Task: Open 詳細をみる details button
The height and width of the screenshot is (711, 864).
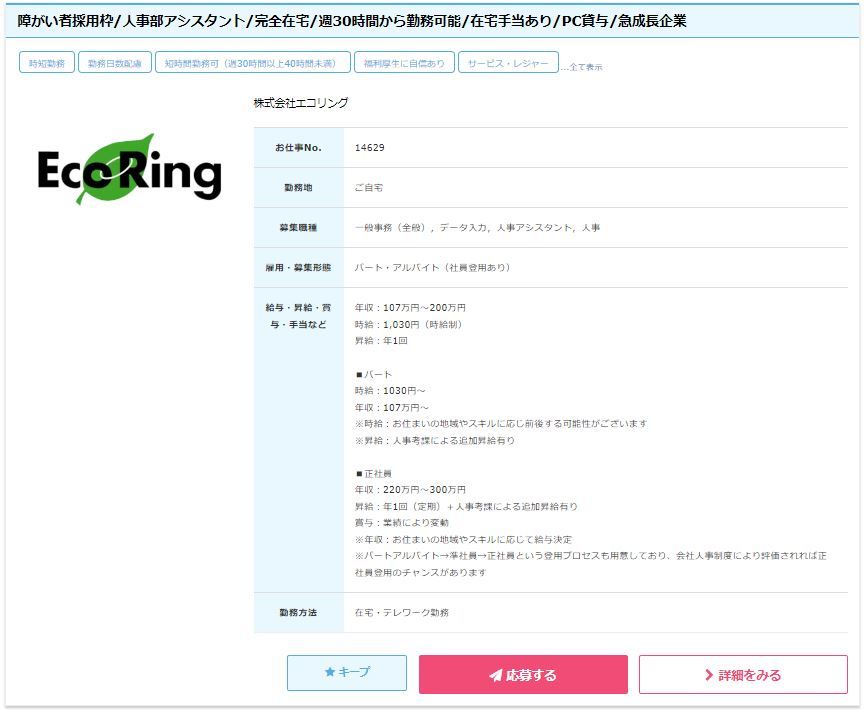Action: (743, 674)
